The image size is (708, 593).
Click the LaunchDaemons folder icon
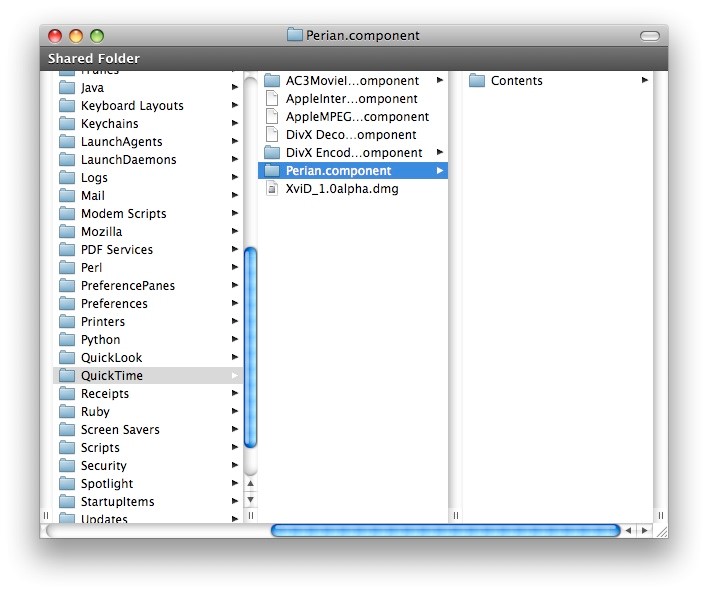coord(67,159)
